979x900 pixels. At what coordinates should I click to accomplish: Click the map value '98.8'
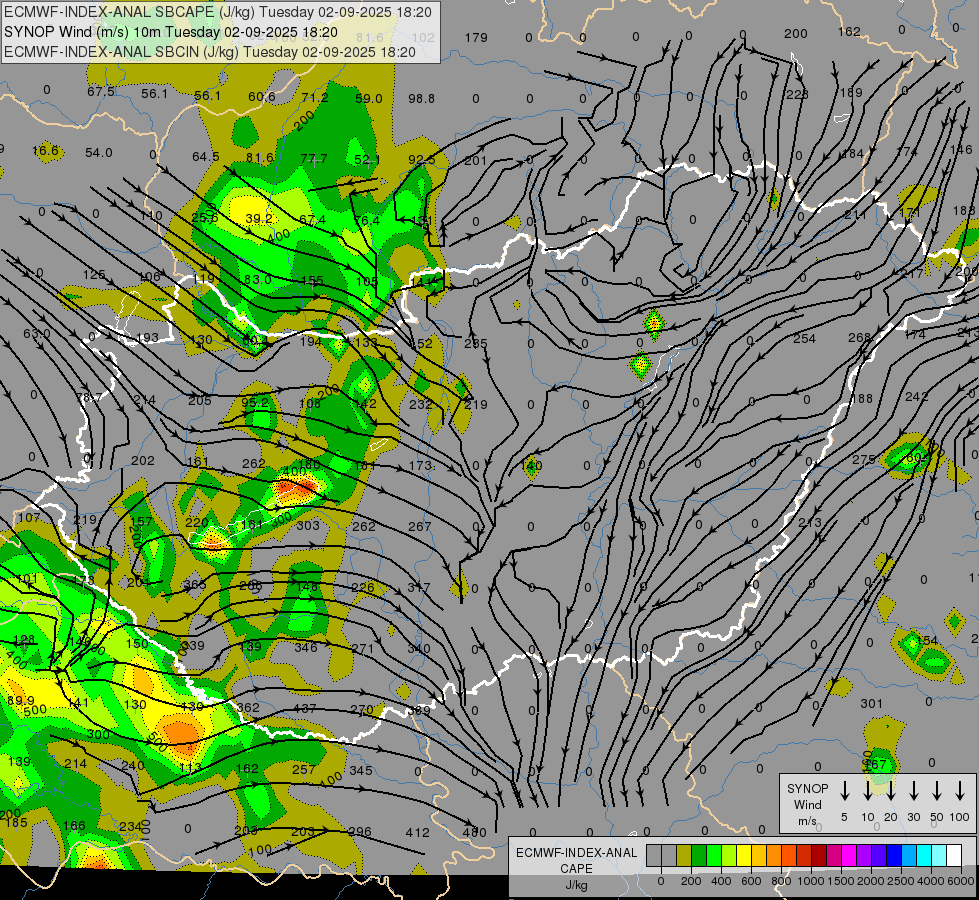pyautogui.click(x=421, y=99)
